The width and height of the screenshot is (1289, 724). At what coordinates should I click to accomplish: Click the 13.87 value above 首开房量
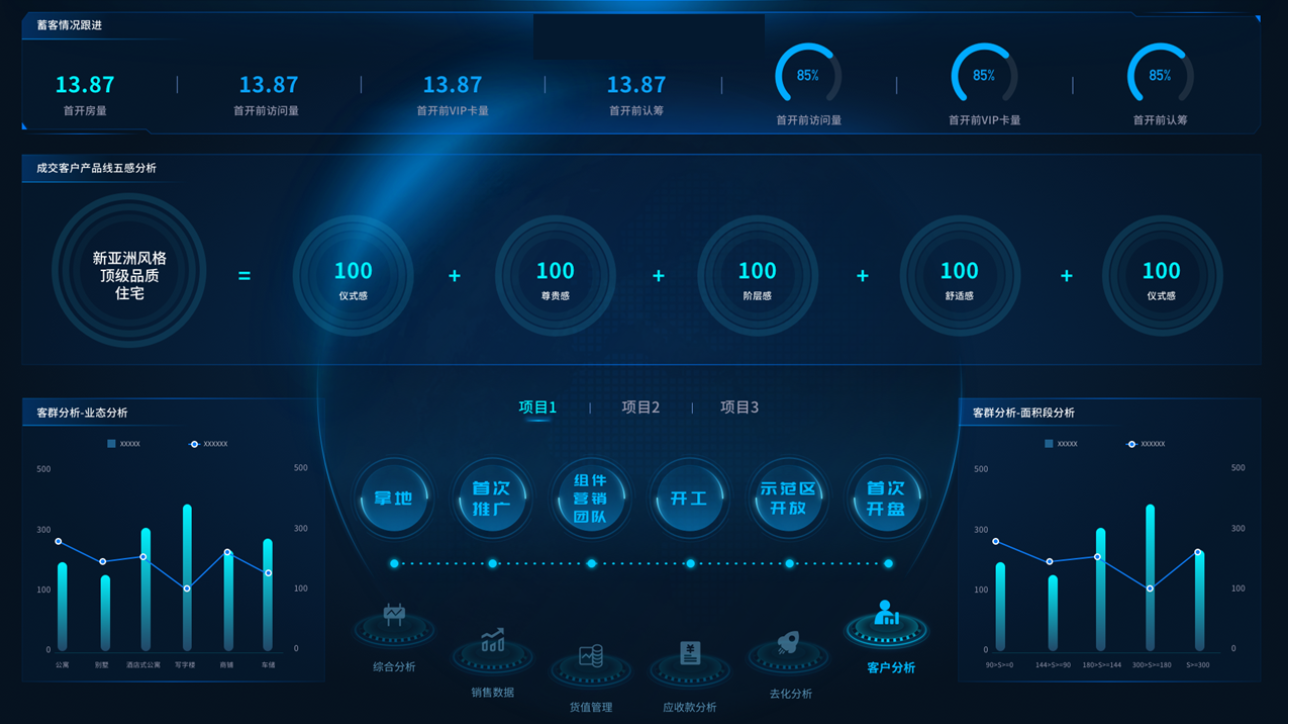[85, 85]
